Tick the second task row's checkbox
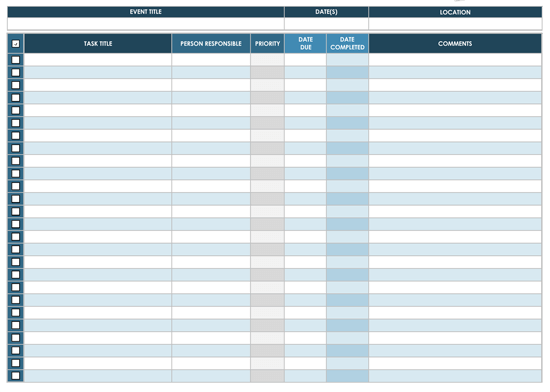 coord(15,73)
